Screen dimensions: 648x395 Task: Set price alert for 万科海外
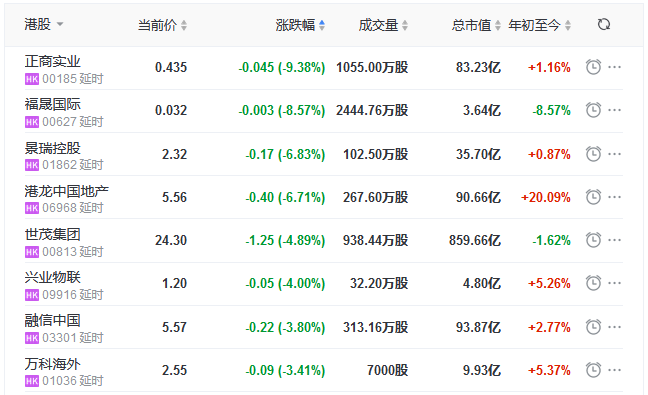pyautogui.click(x=593, y=370)
